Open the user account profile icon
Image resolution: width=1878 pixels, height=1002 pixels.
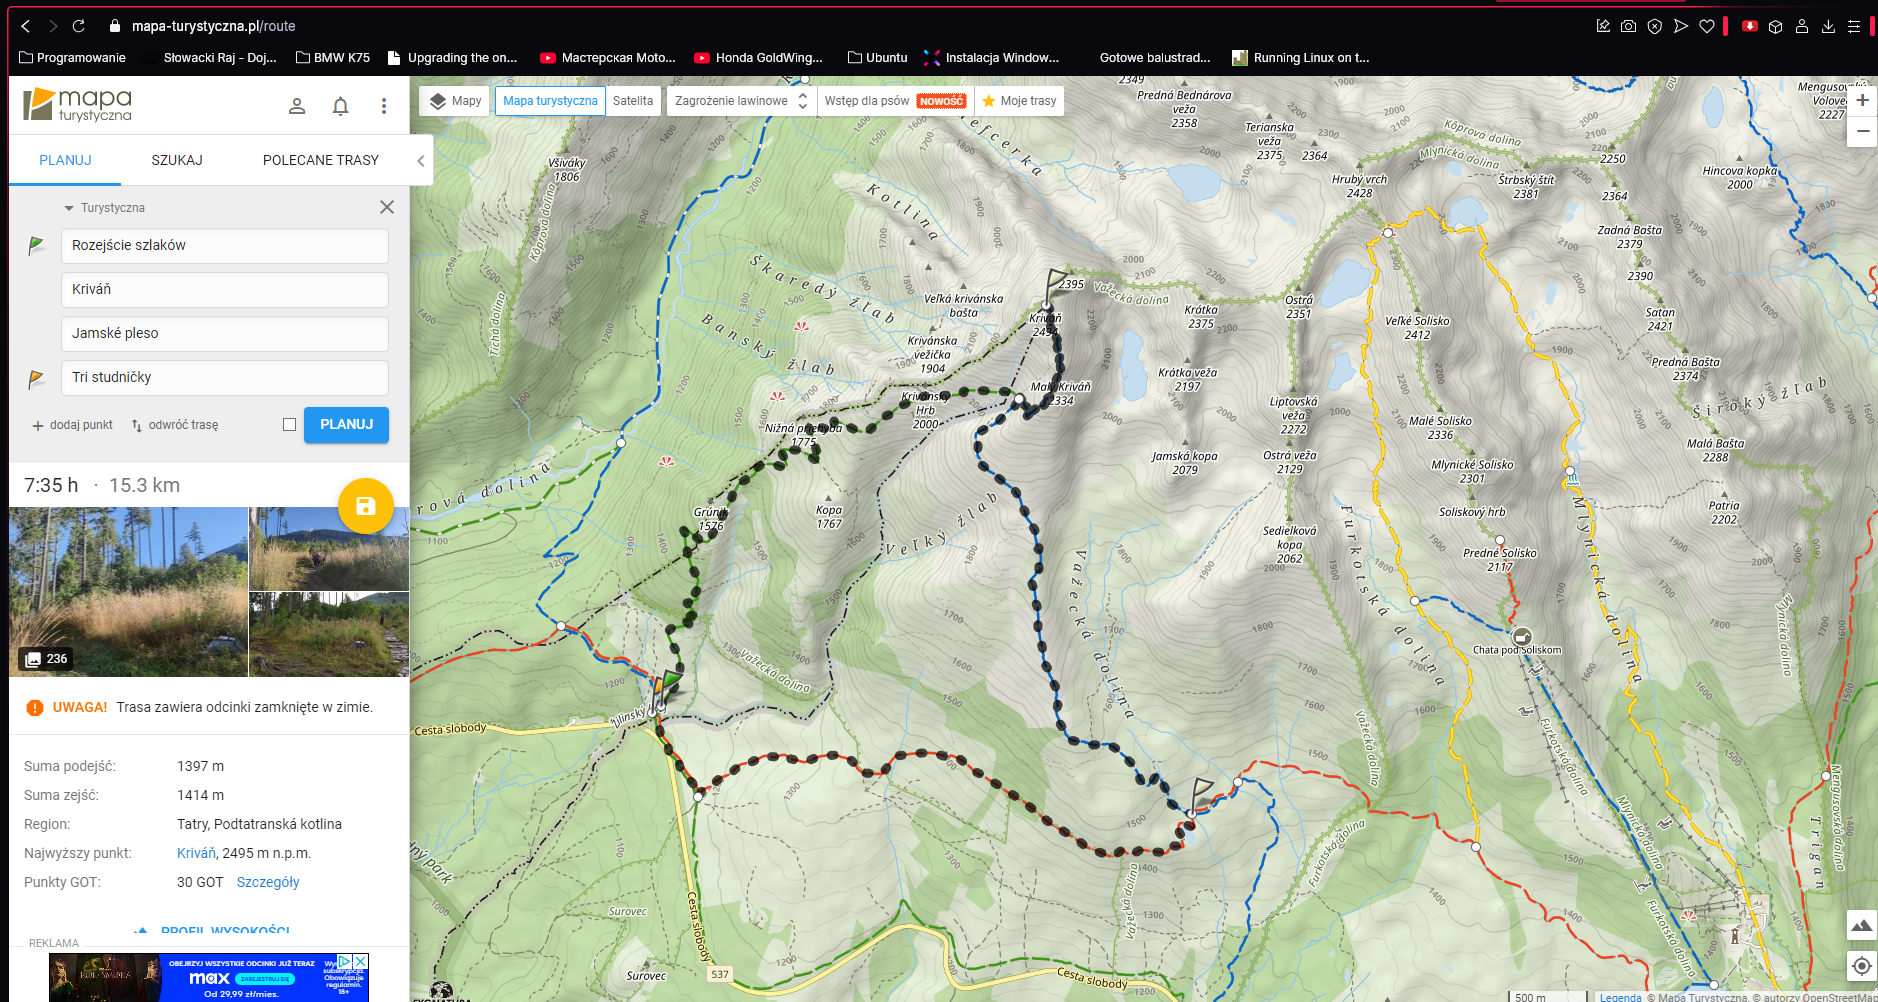click(x=297, y=106)
